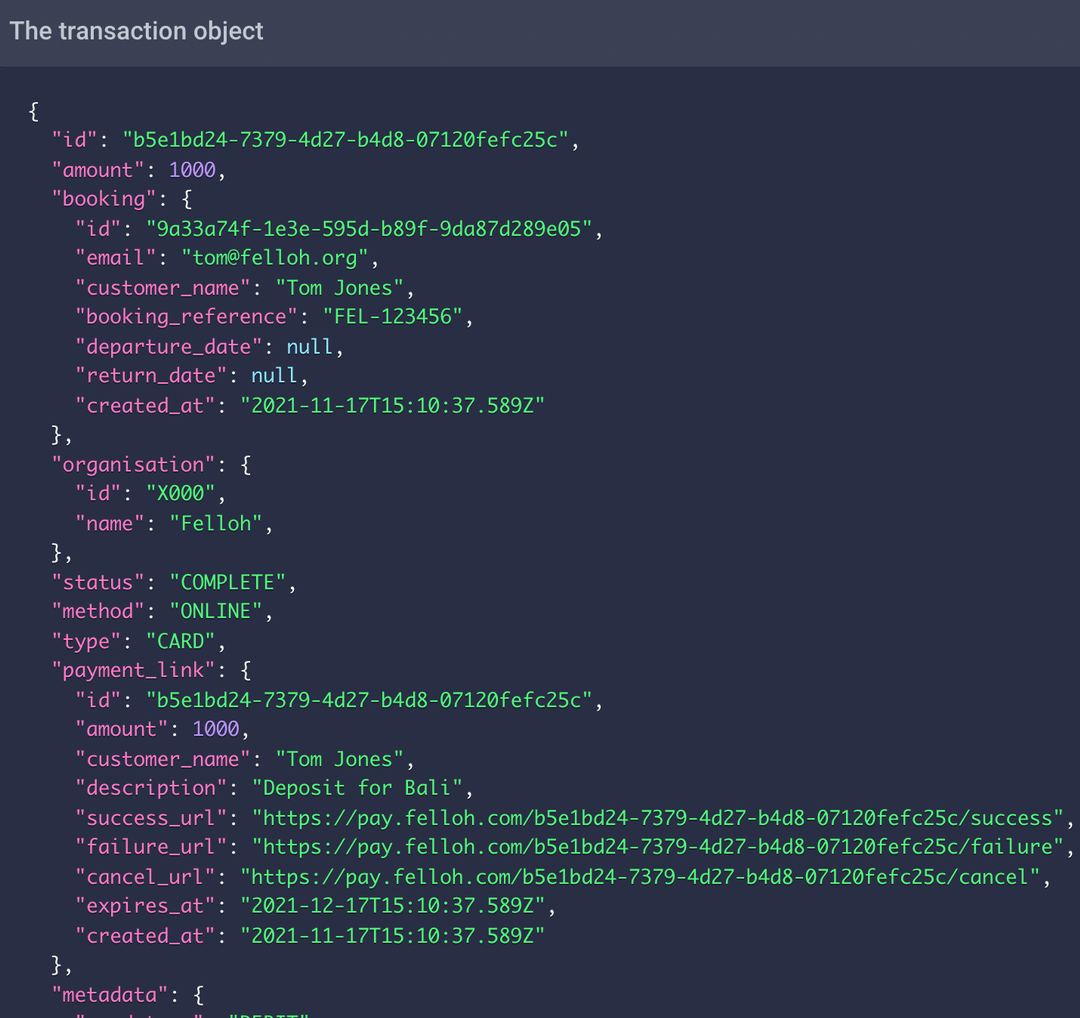Click the cancel_url link ending in /cancel
This screenshot has height=1018, width=1080.
pos(640,877)
